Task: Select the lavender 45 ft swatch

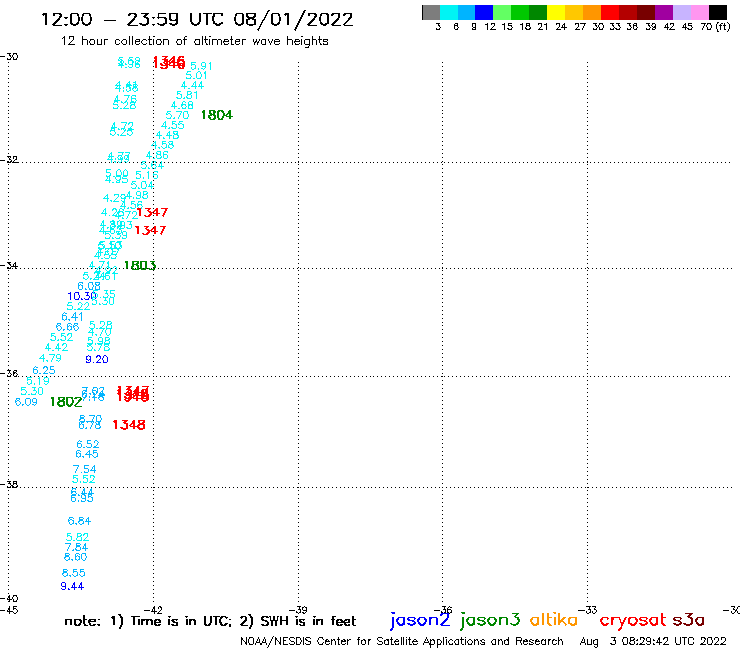Action: click(682, 12)
